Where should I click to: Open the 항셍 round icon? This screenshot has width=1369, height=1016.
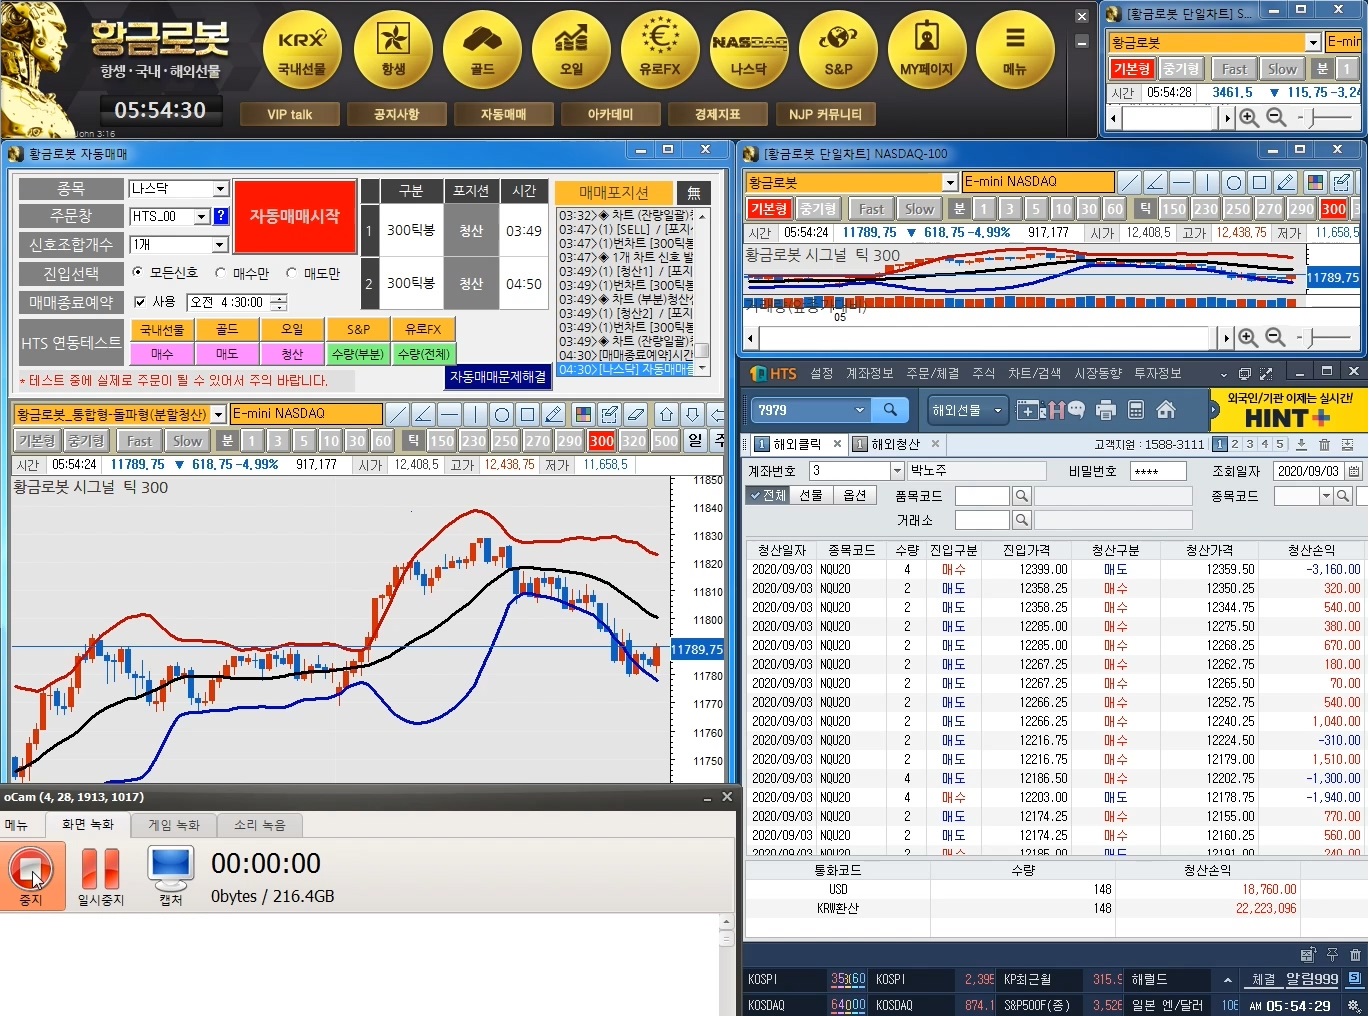coord(393,50)
